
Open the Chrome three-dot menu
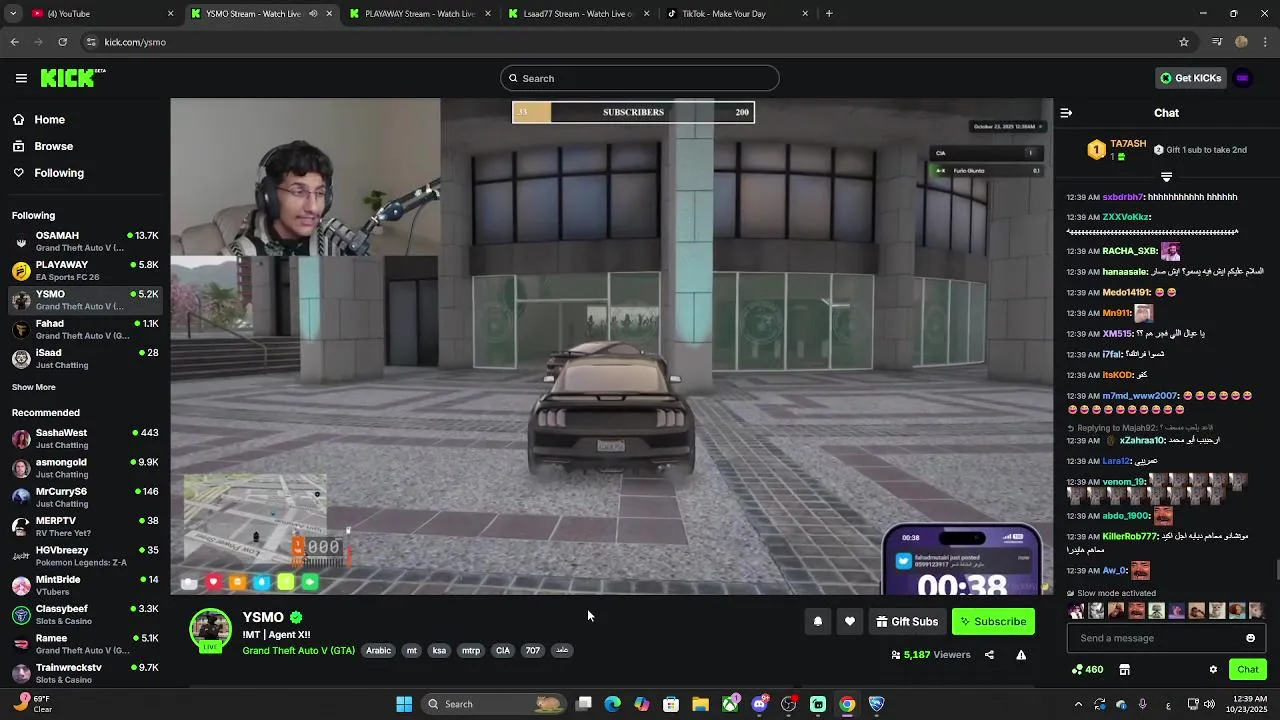click(1265, 42)
